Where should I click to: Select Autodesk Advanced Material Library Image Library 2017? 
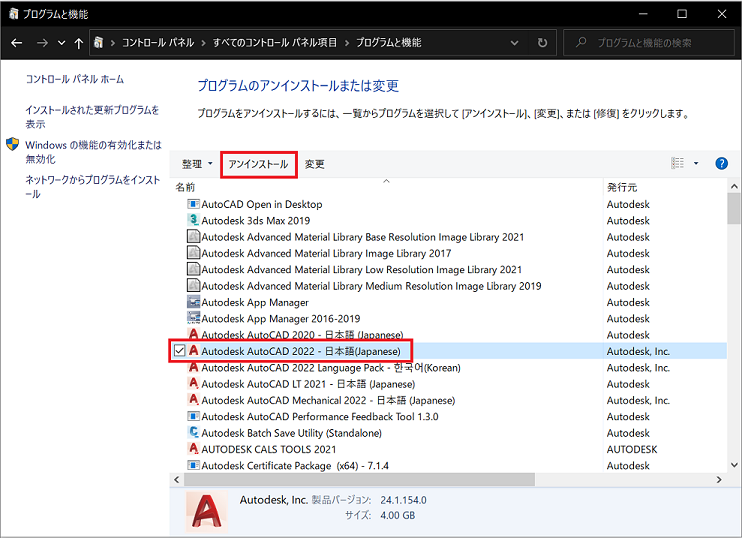326,253
